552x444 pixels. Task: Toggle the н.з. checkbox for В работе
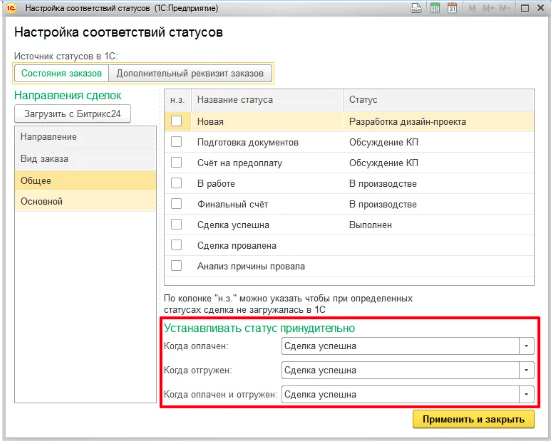(x=176, y=183)
